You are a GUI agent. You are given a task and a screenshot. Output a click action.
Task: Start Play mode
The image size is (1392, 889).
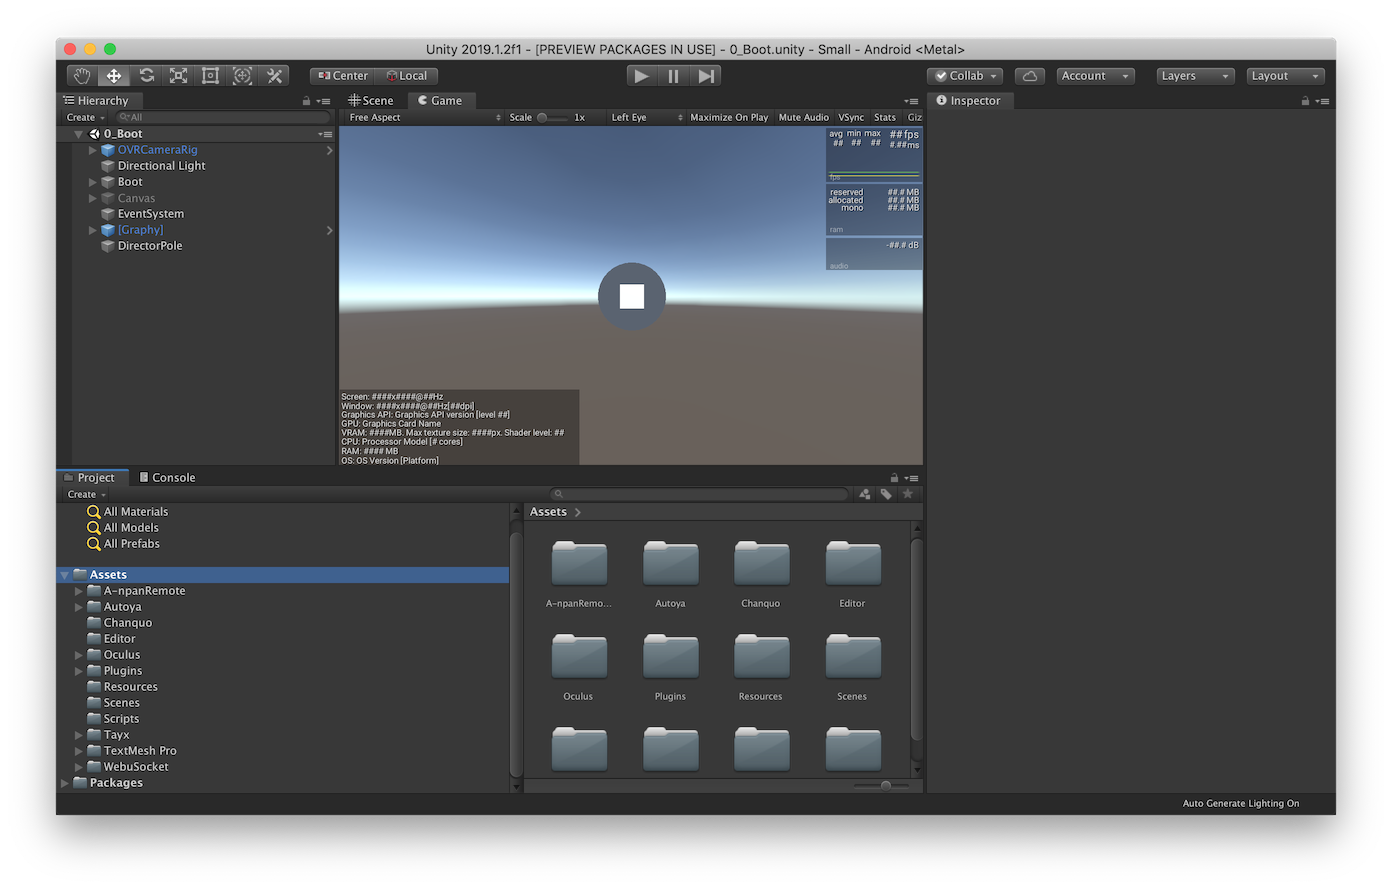click(642, 76)
